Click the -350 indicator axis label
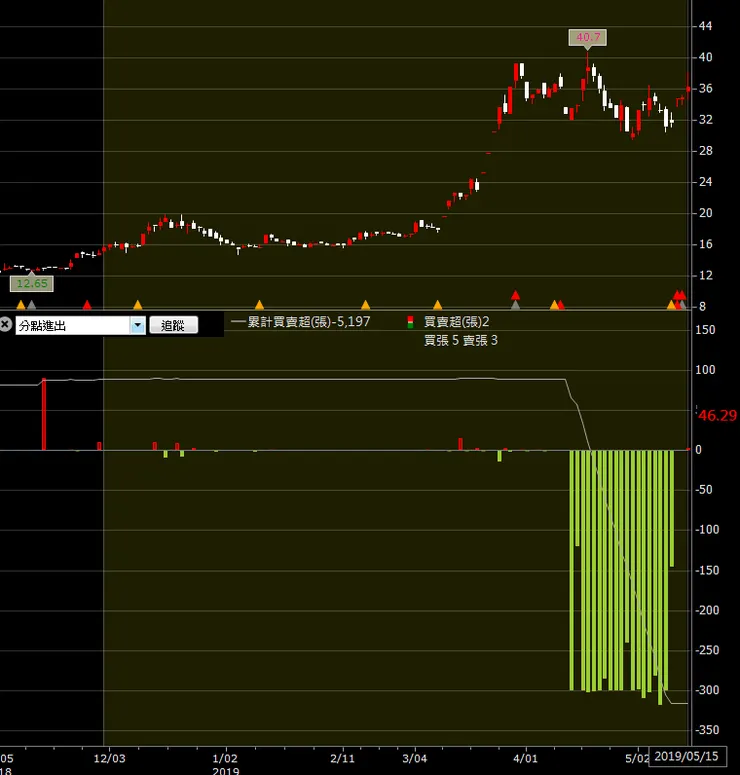The width and height of the screenshot is (740, 775). coord(707,730)
